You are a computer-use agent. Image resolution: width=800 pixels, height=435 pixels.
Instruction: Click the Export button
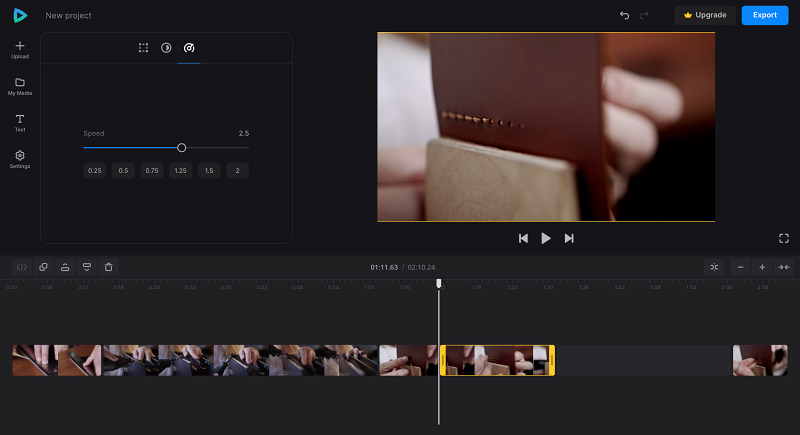[765, 15]
